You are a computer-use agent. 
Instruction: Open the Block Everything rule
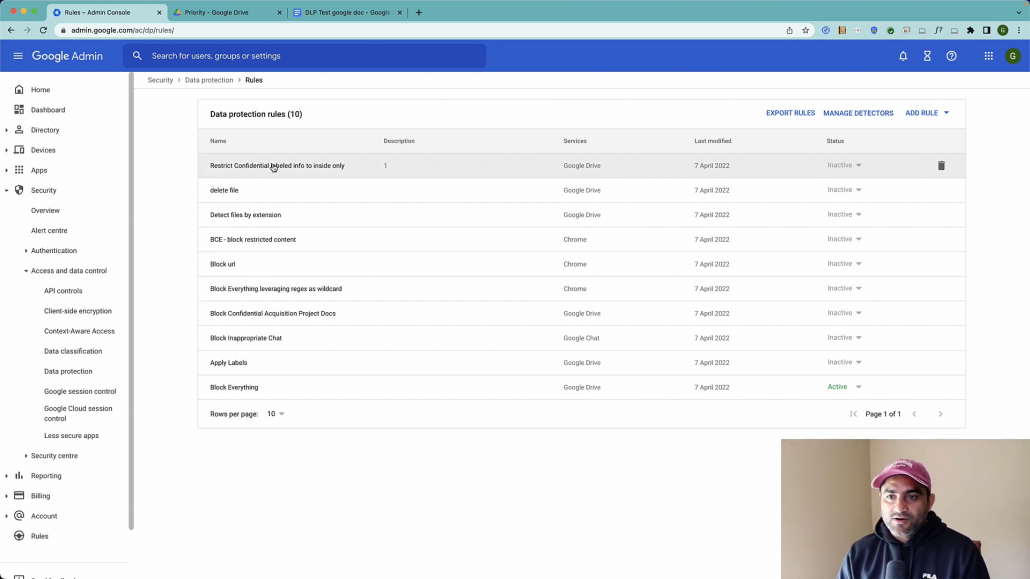point(234,387)
